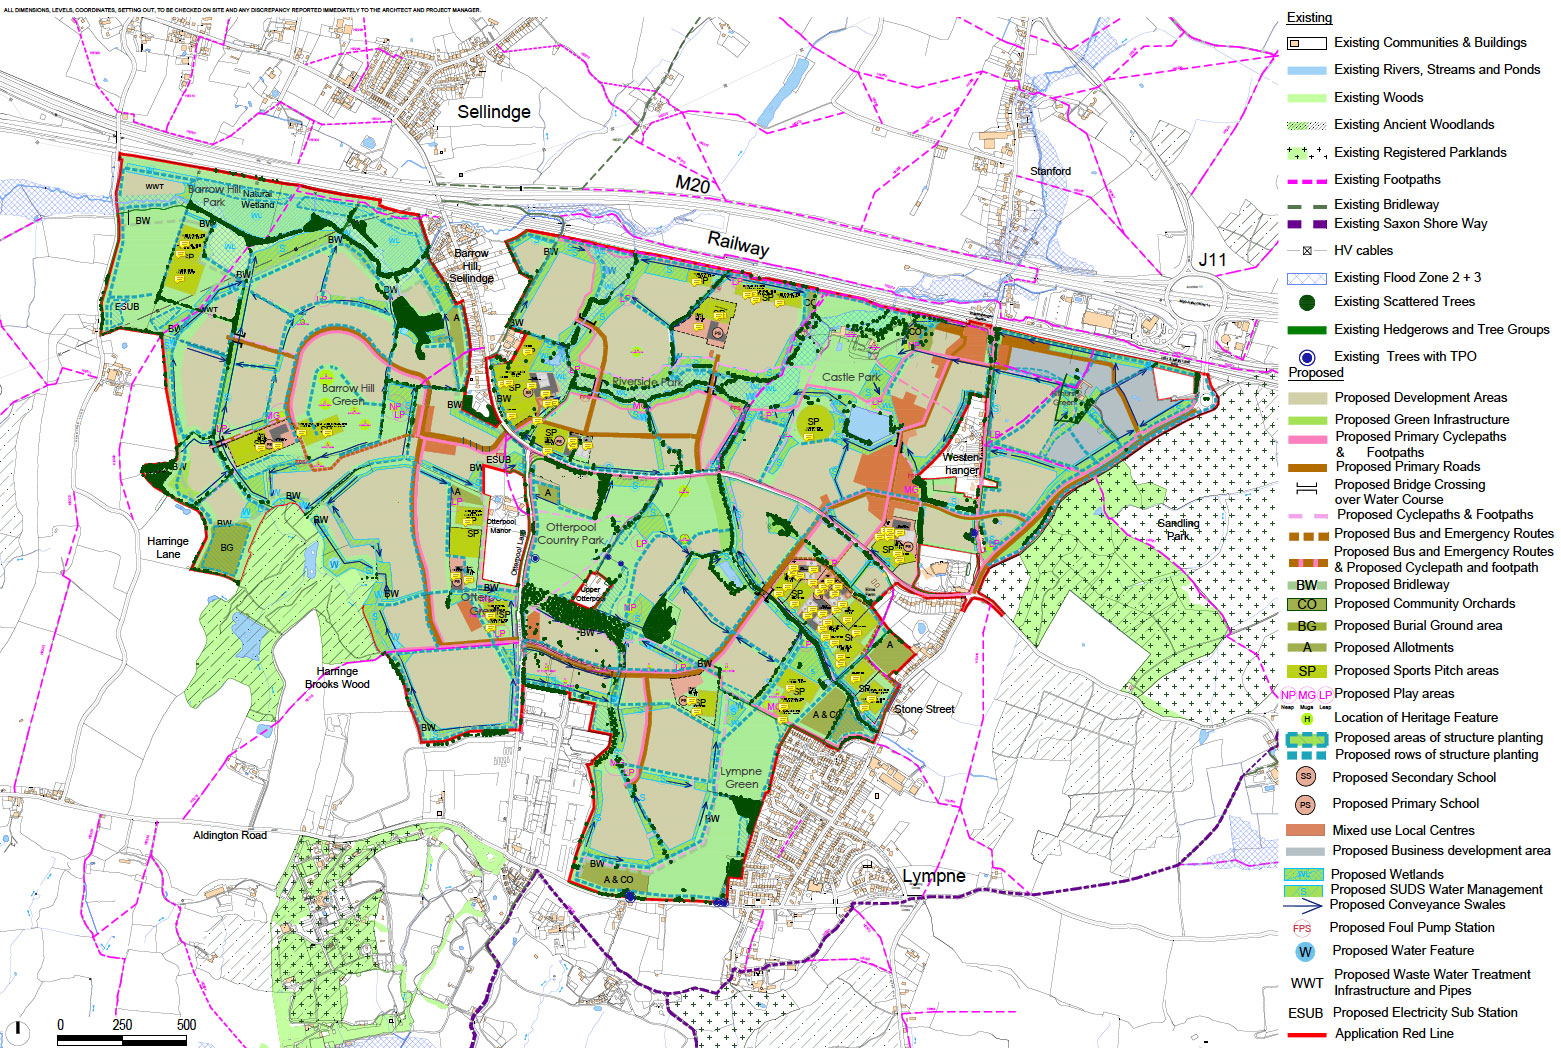Click the 'M20' motorway label on map
The width and height of the screenshot is (1561, 1048).
click(693, 185)
